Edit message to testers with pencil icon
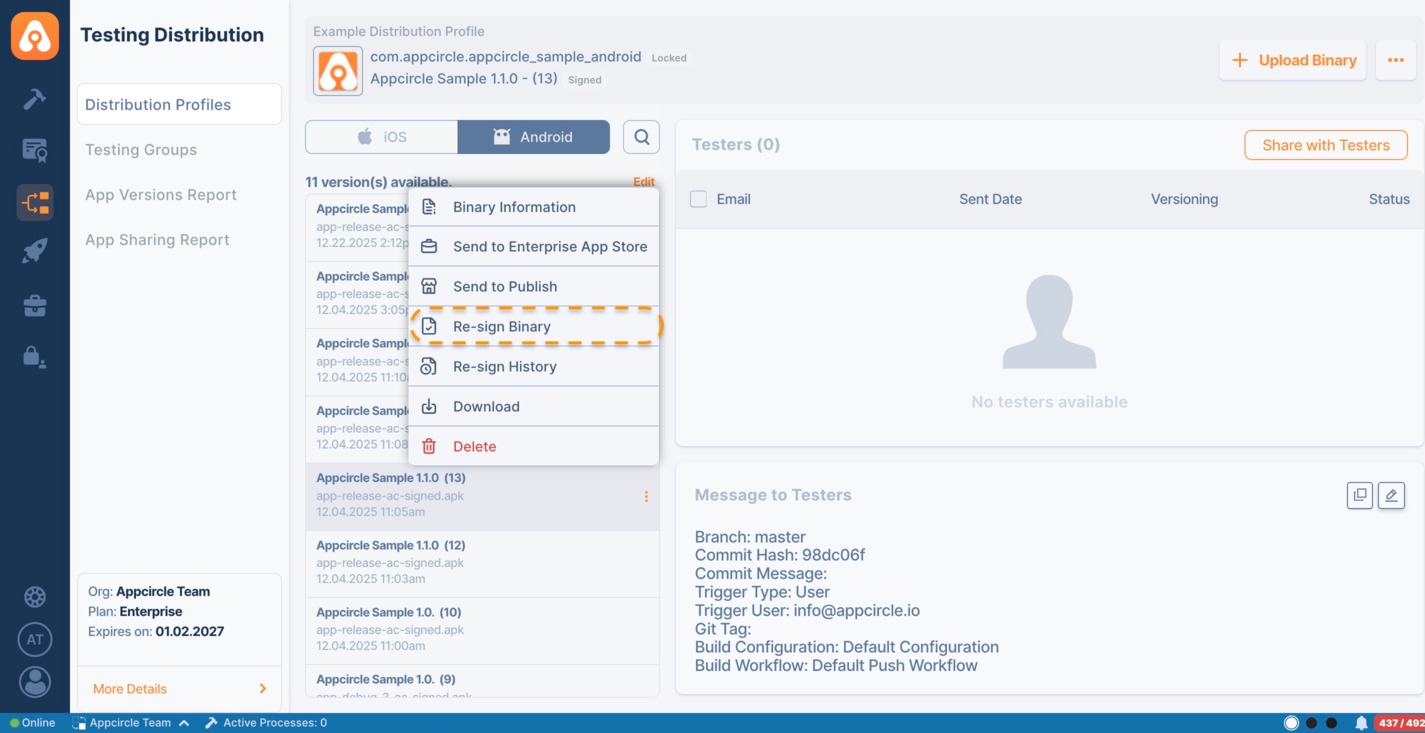Image resolution: width=1425 pixels, height=733 pixels. [1391, 494]
